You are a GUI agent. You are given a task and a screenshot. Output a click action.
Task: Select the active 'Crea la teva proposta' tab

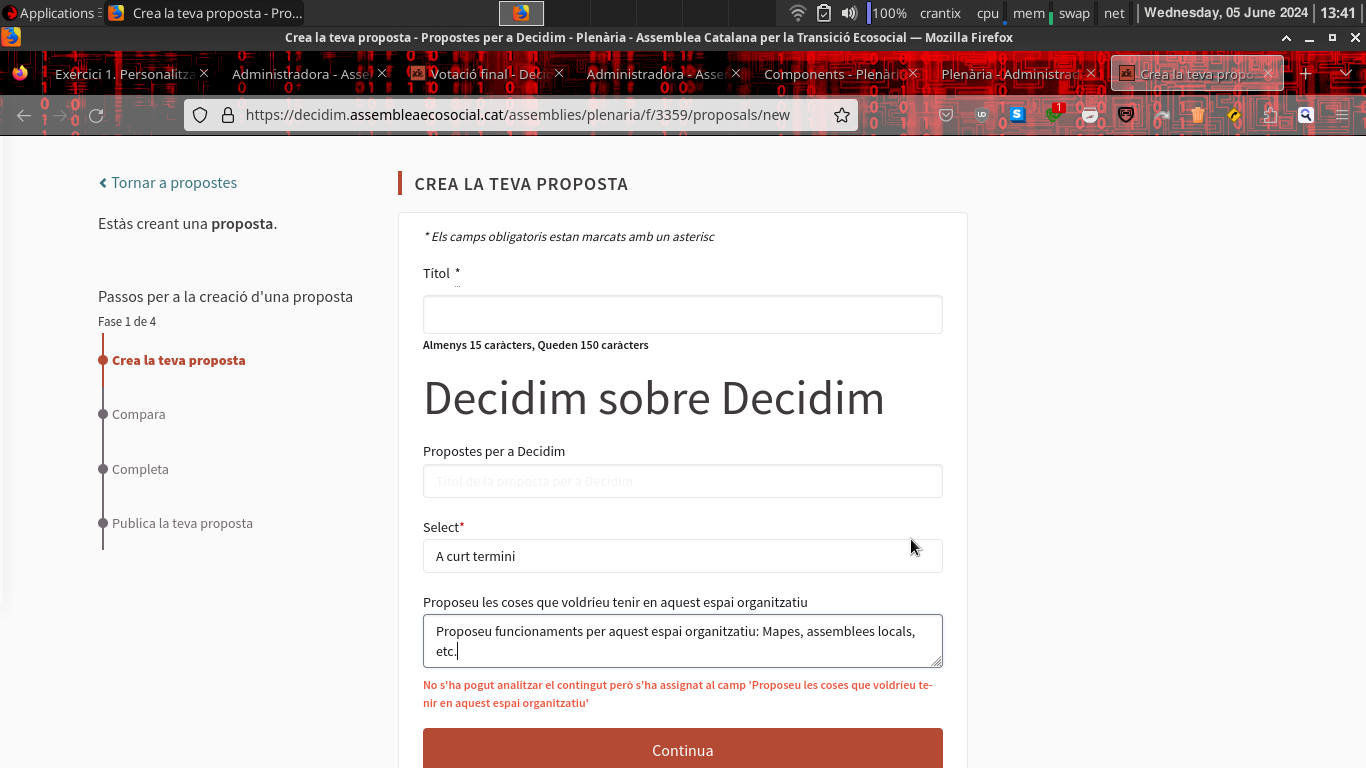coord(1197,74)
